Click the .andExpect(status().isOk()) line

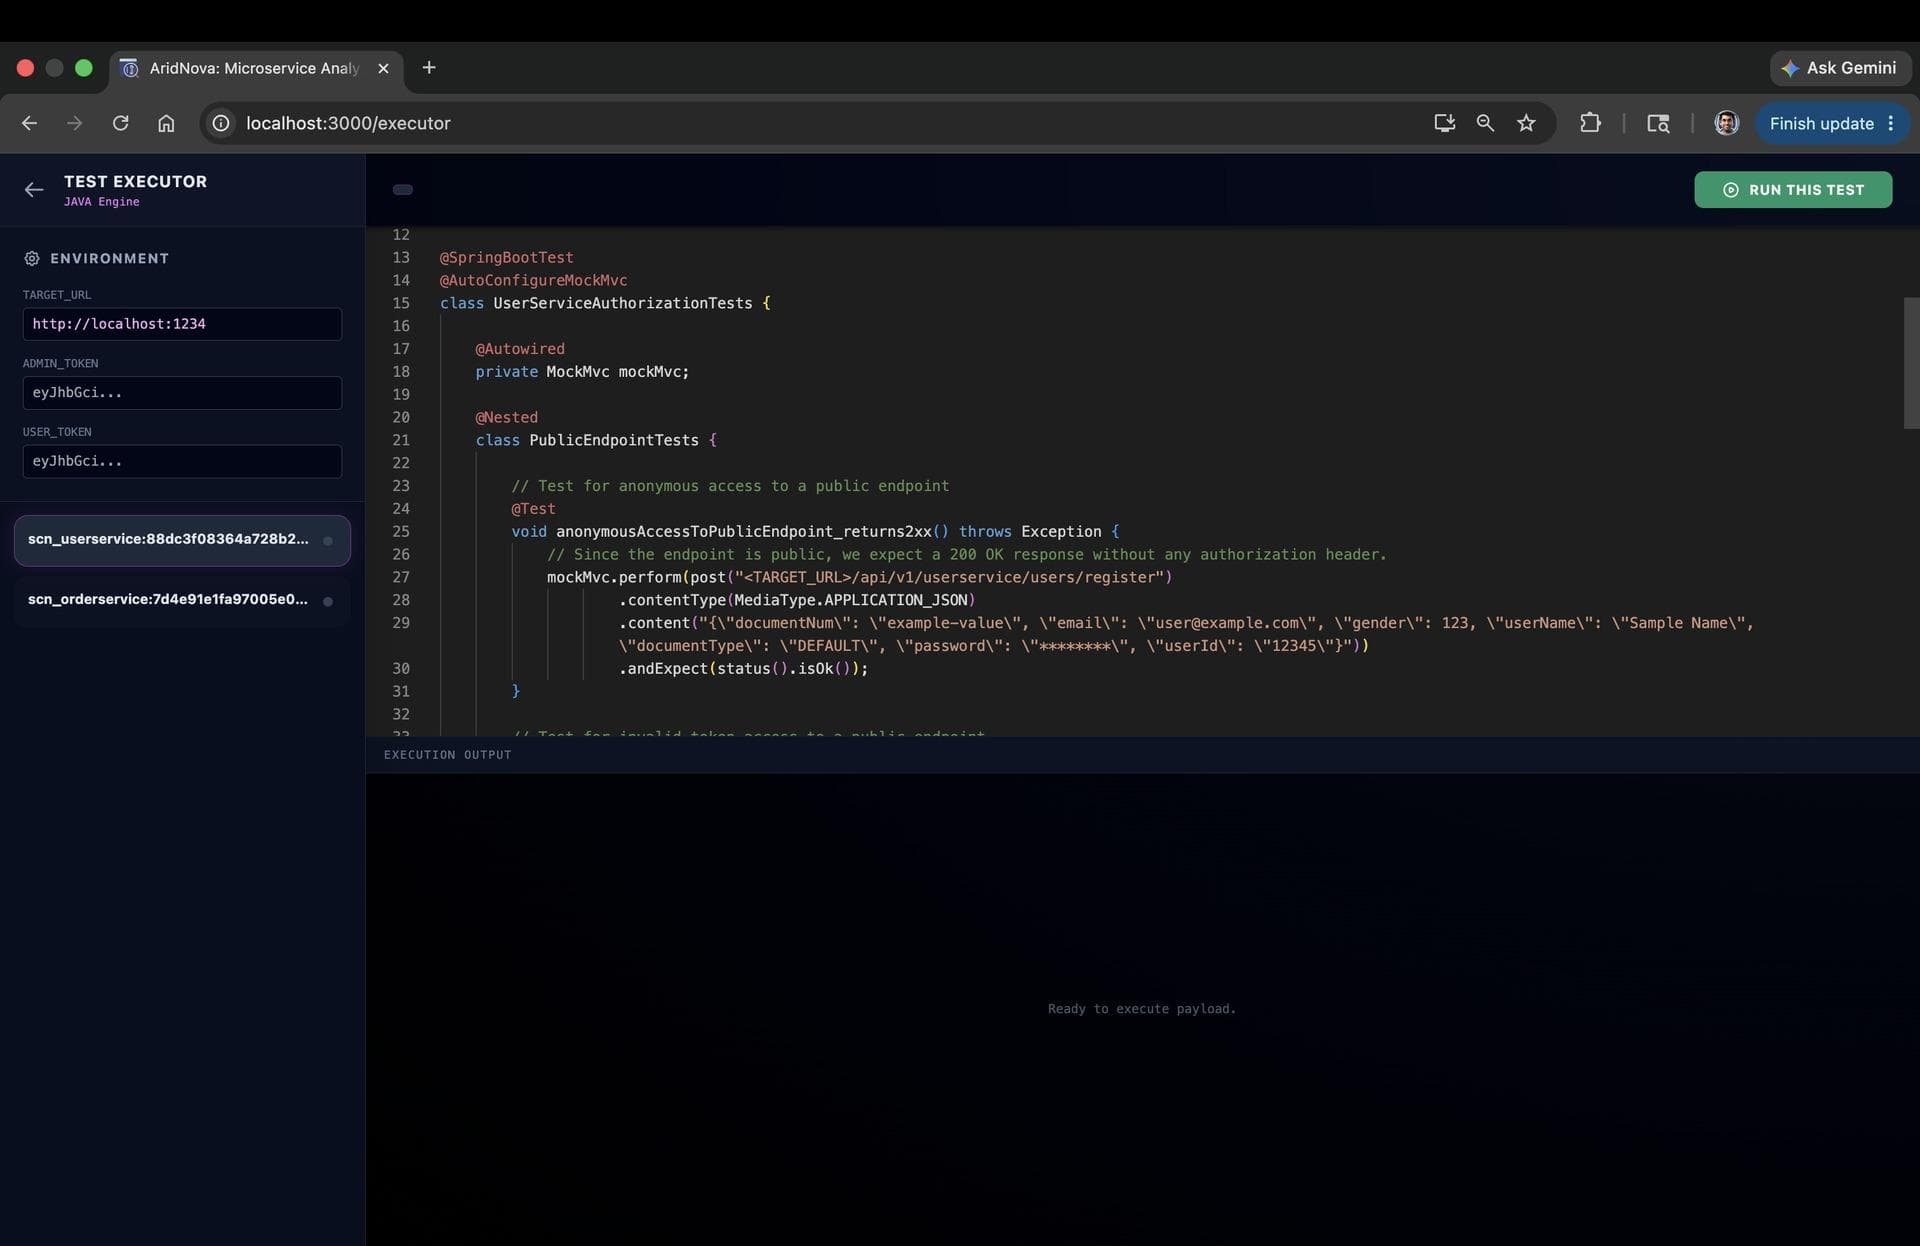[x=743, y=669]
